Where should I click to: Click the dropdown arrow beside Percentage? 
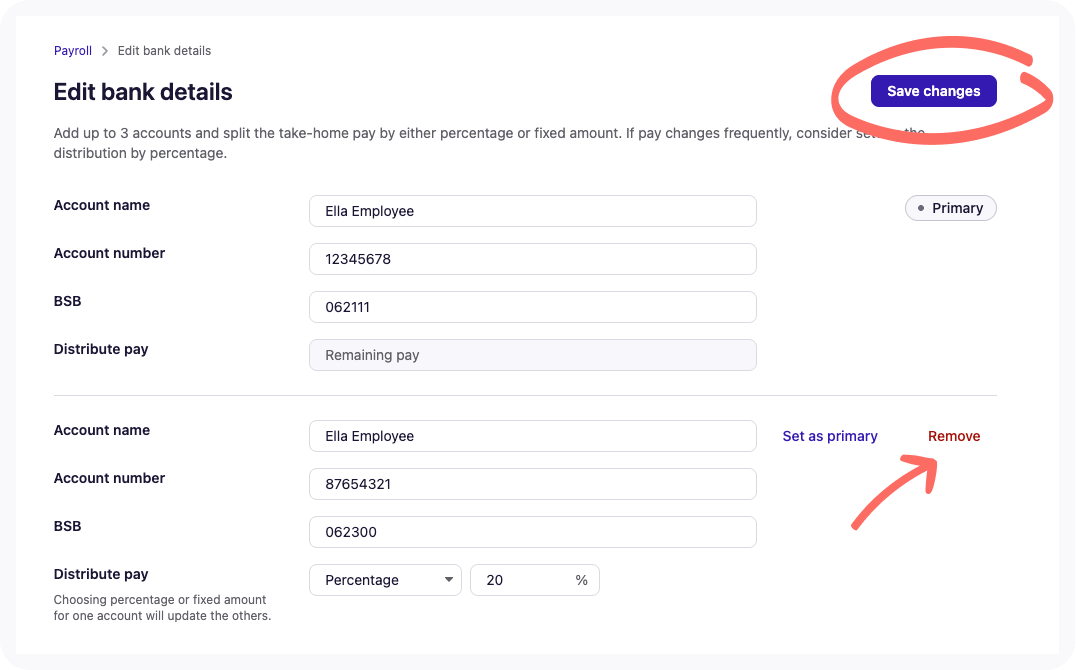(x=448, y=580)
